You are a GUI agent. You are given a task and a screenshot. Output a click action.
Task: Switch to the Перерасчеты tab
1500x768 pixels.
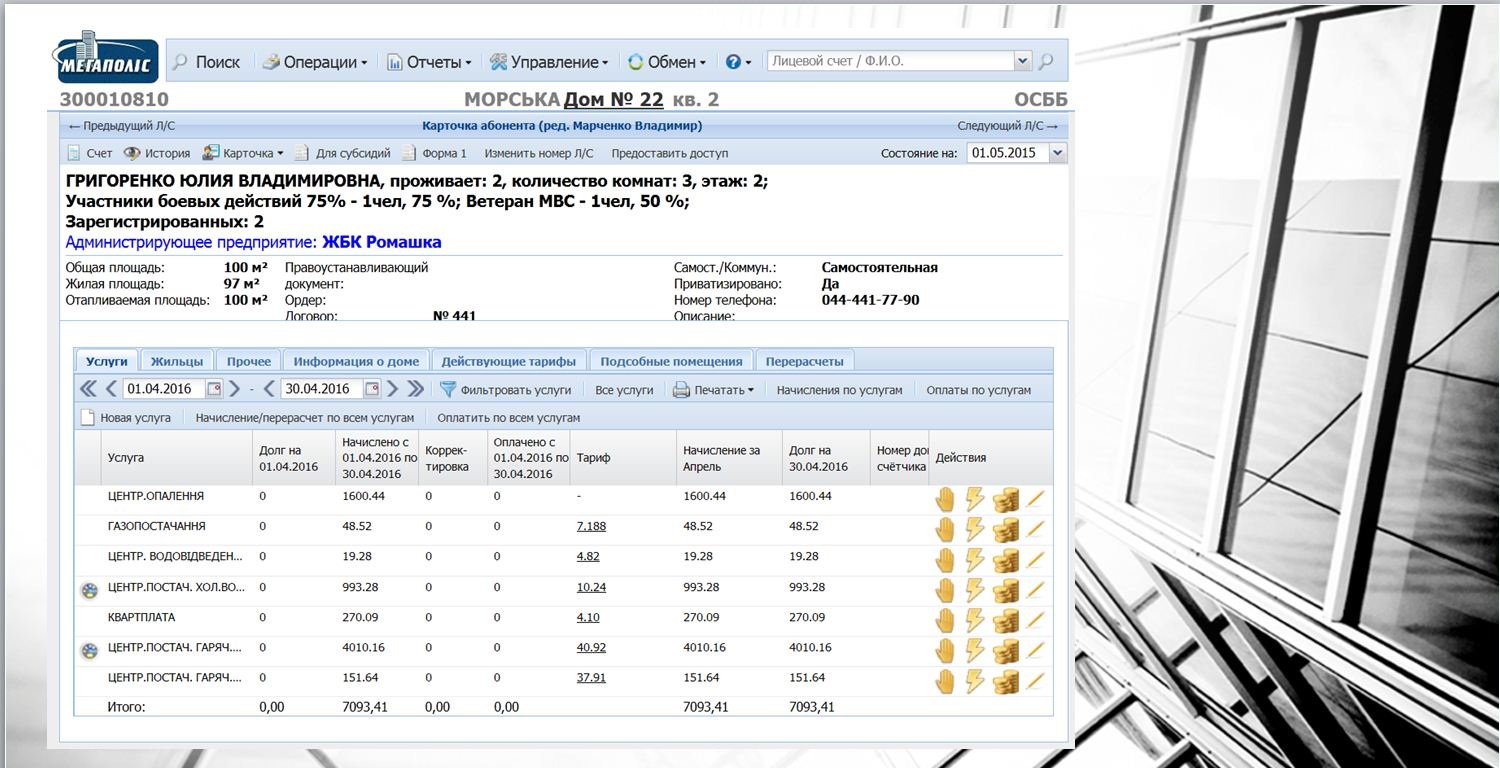(x=804, y=361)
